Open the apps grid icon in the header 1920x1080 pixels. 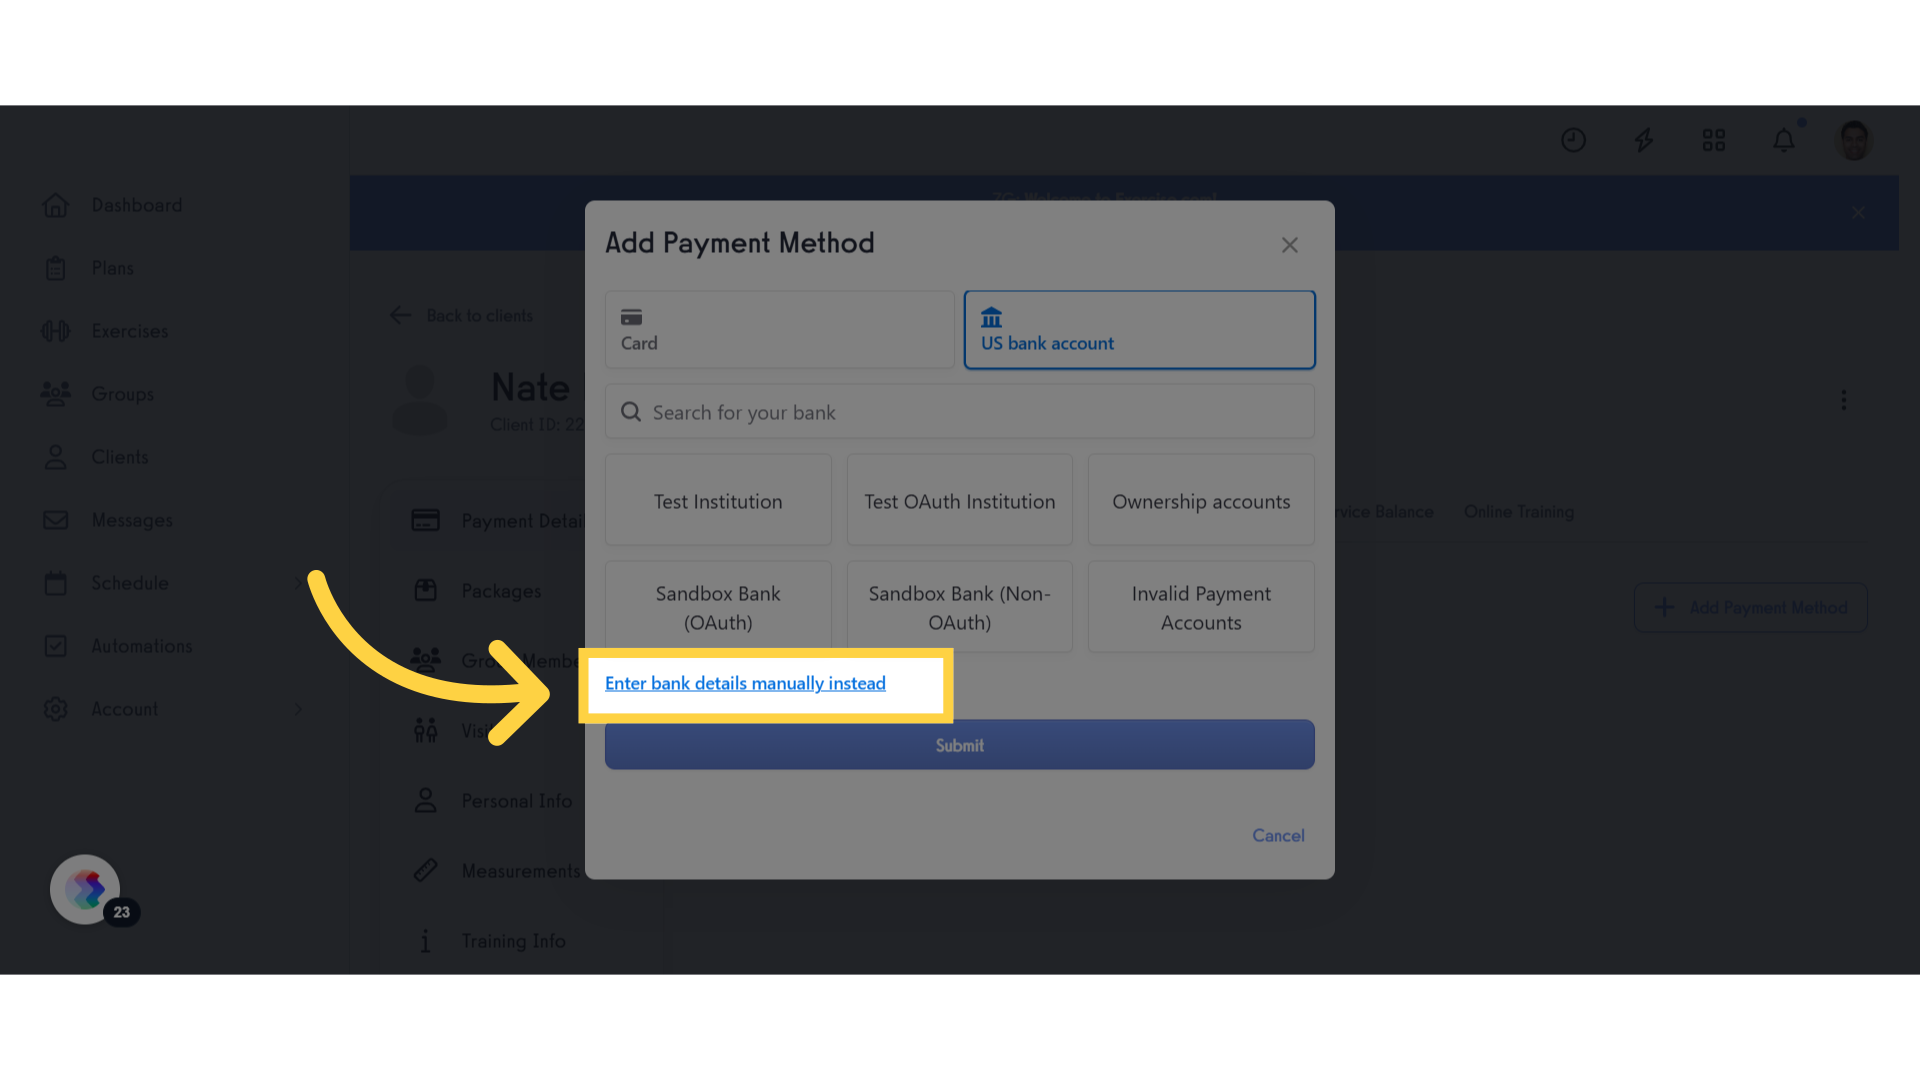coord(1713,140)
